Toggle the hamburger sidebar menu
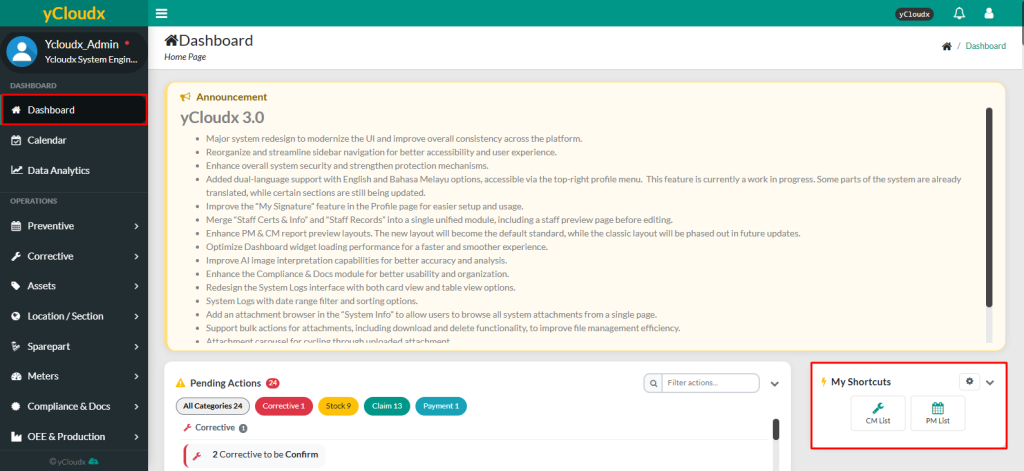Image resolution: width=1024 pixels, height=471 pixels. tap(162, 13)
